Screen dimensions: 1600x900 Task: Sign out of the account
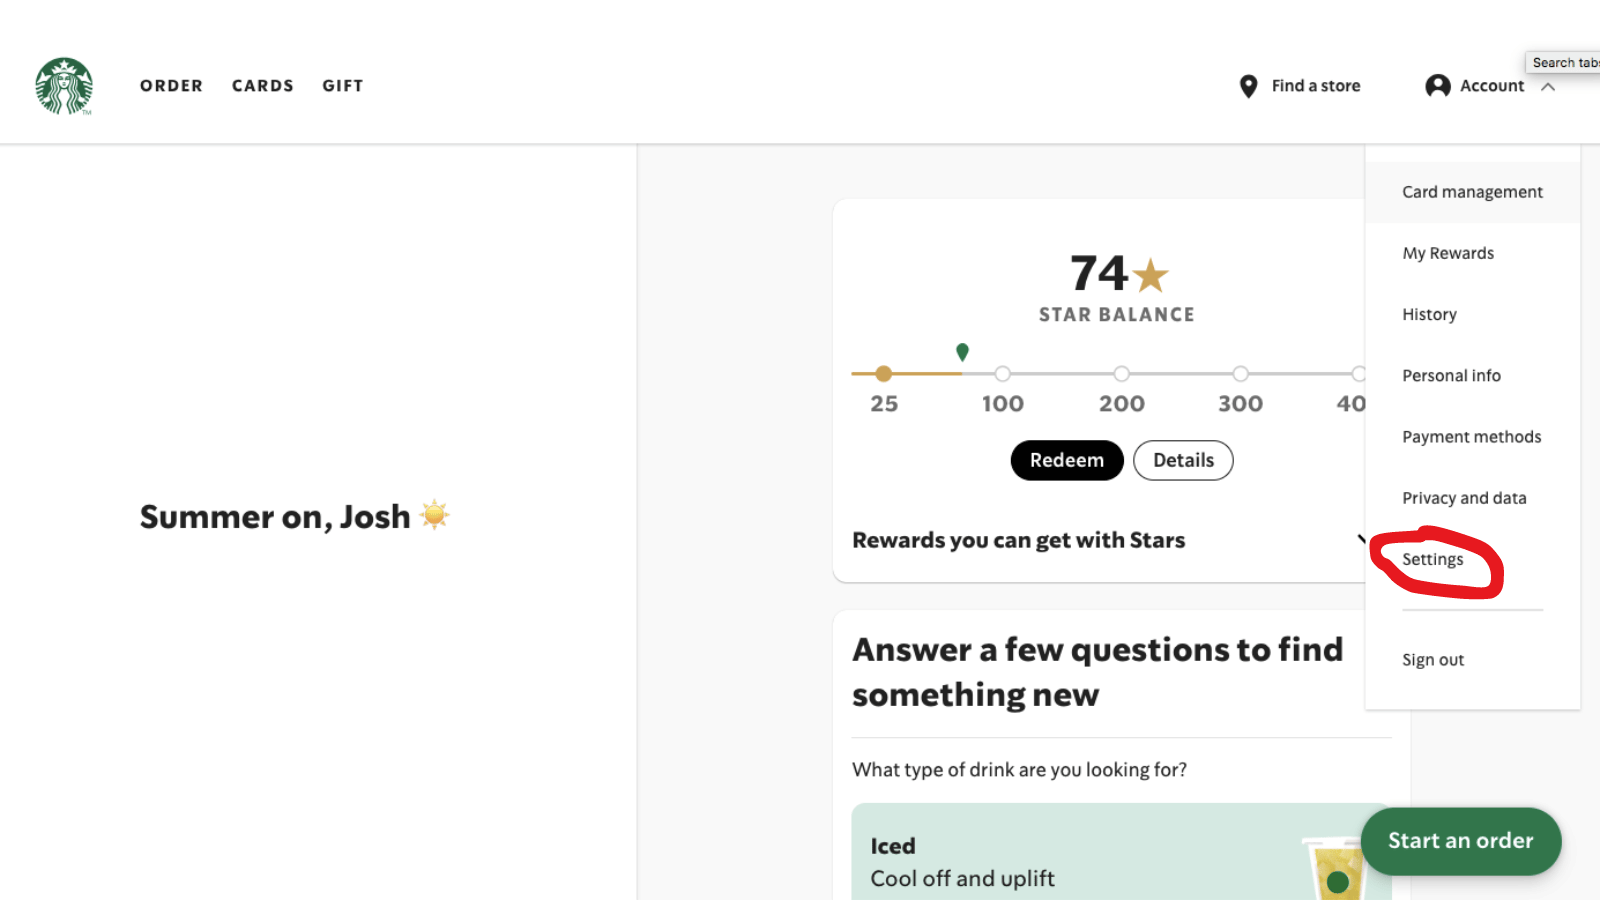(1432, 660)
